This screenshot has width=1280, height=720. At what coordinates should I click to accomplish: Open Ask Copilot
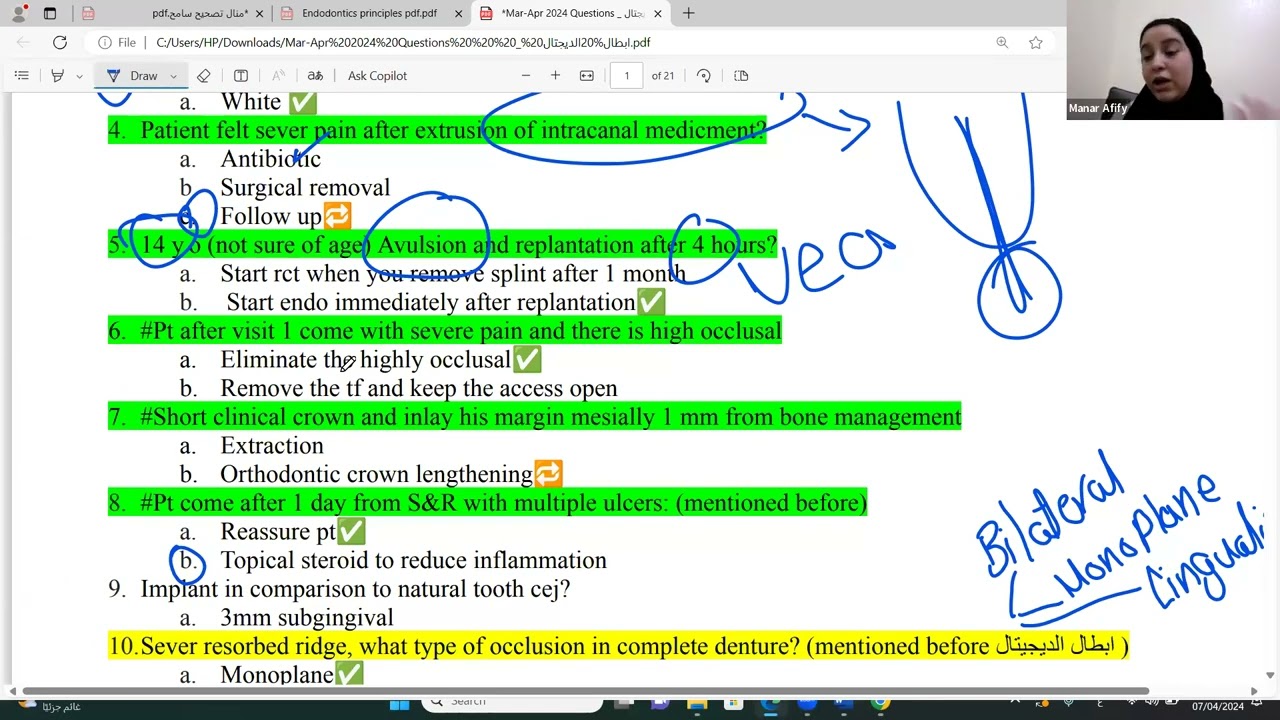coord(377,76)
